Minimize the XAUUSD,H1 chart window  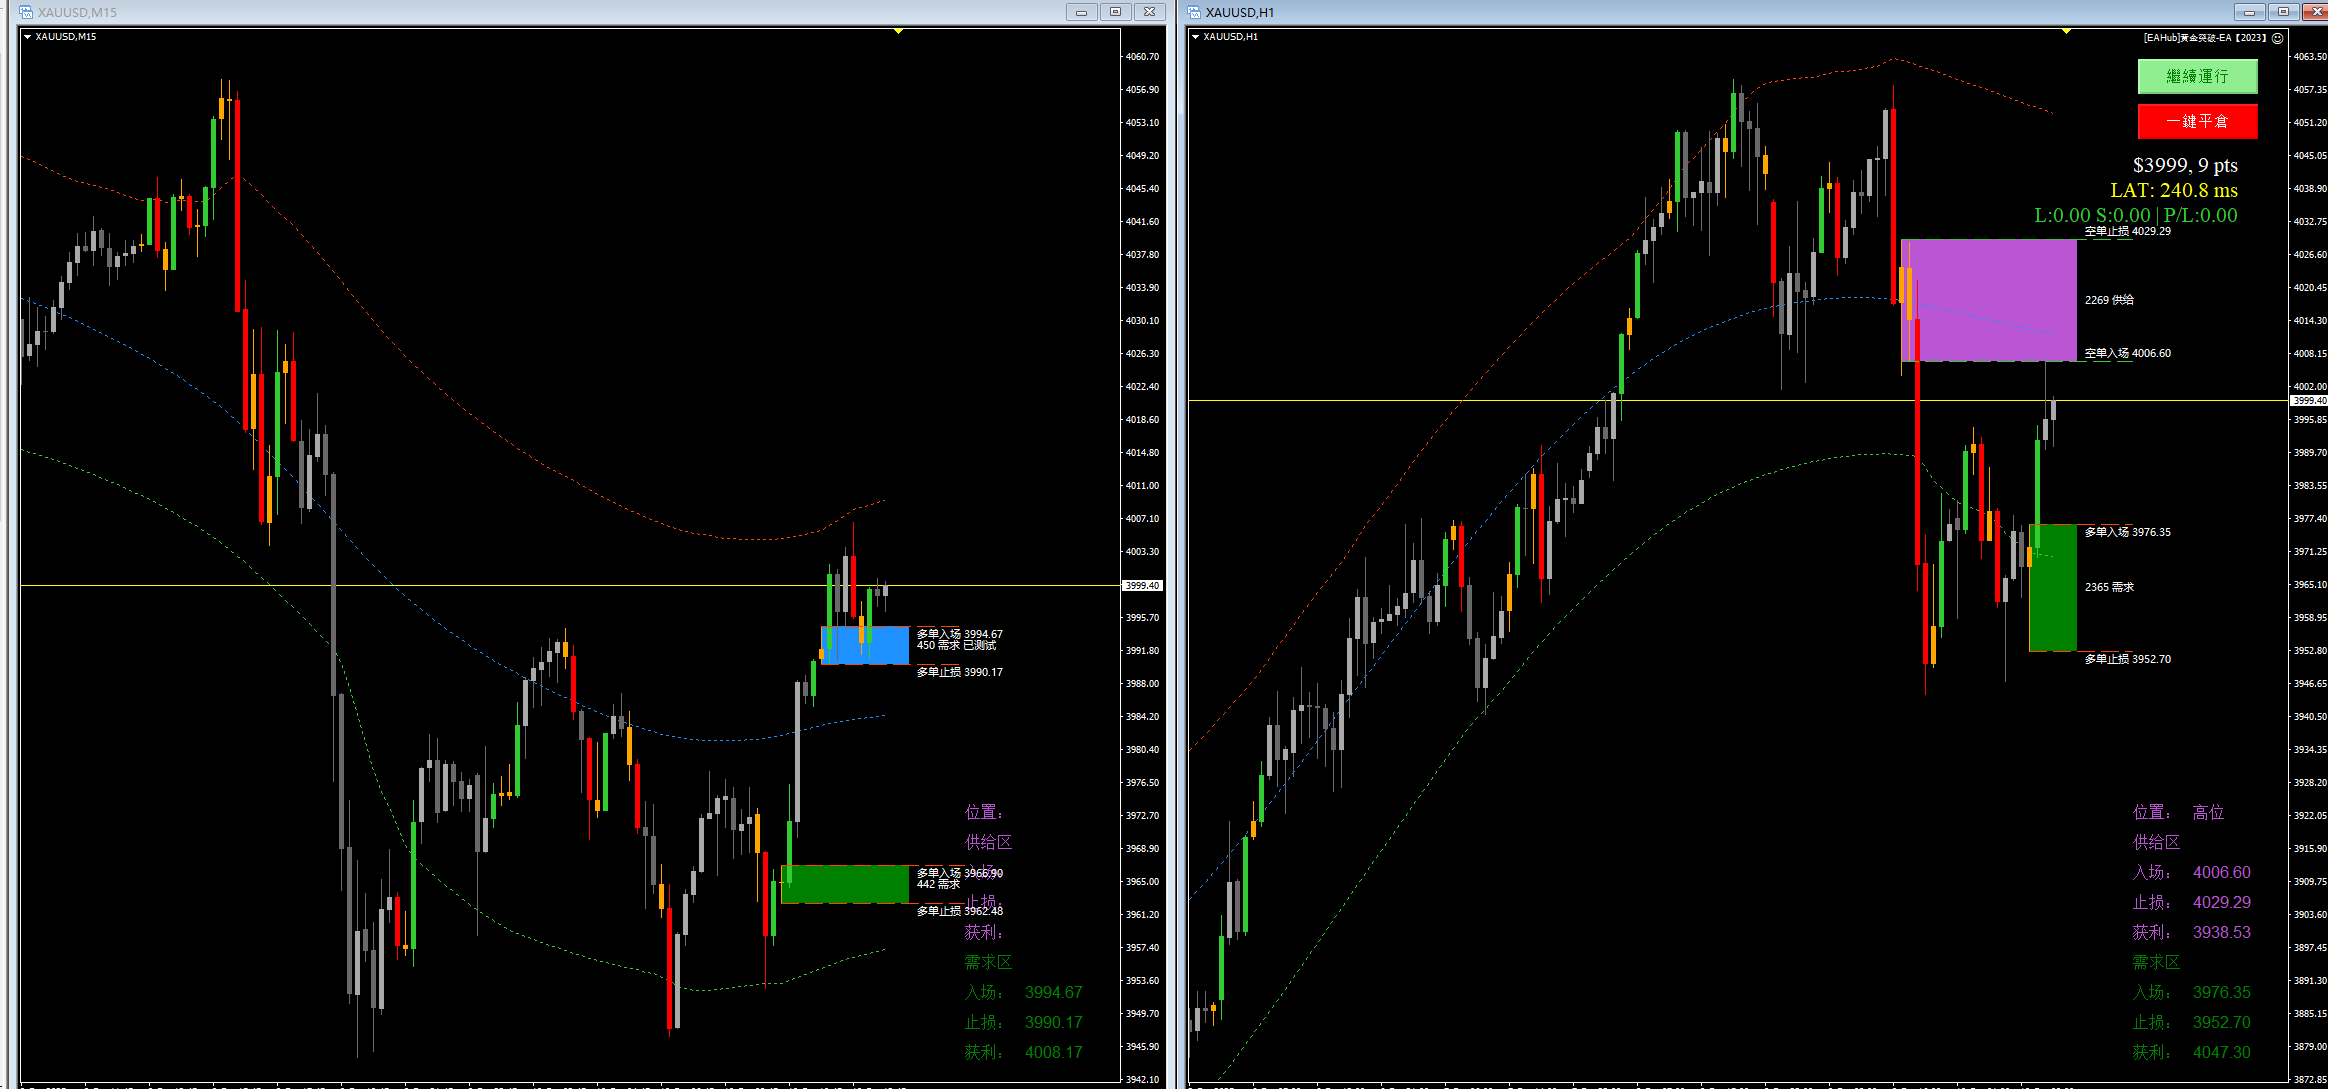(2249, 12)
